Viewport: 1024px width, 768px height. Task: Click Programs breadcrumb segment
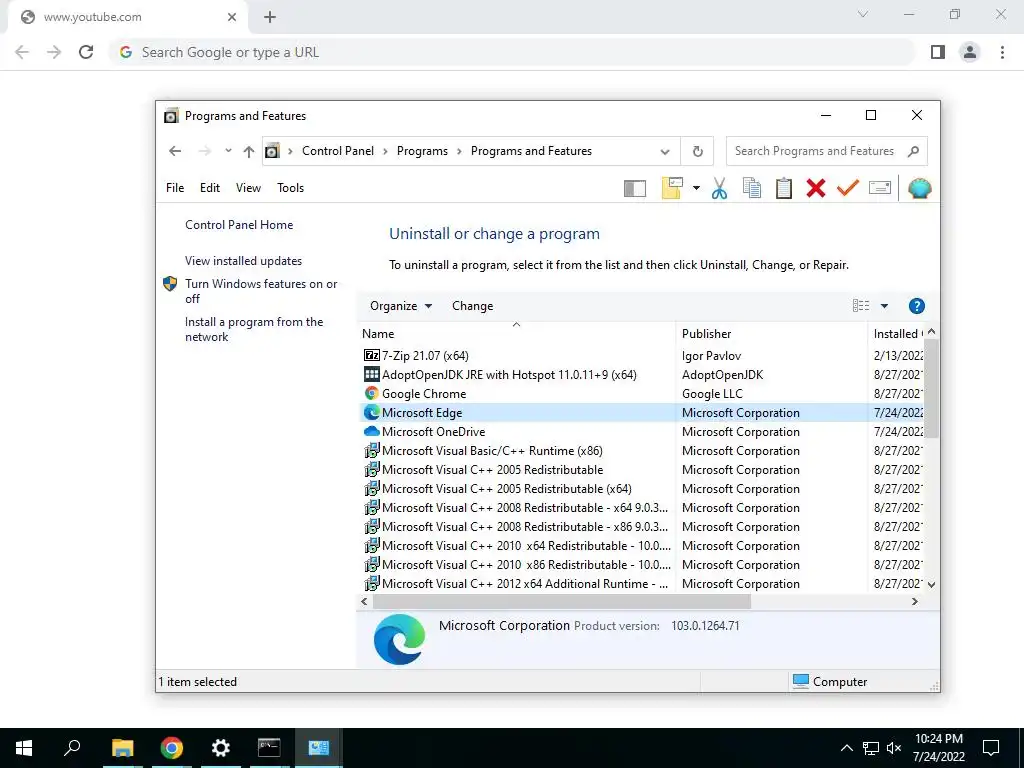point(423,151)
